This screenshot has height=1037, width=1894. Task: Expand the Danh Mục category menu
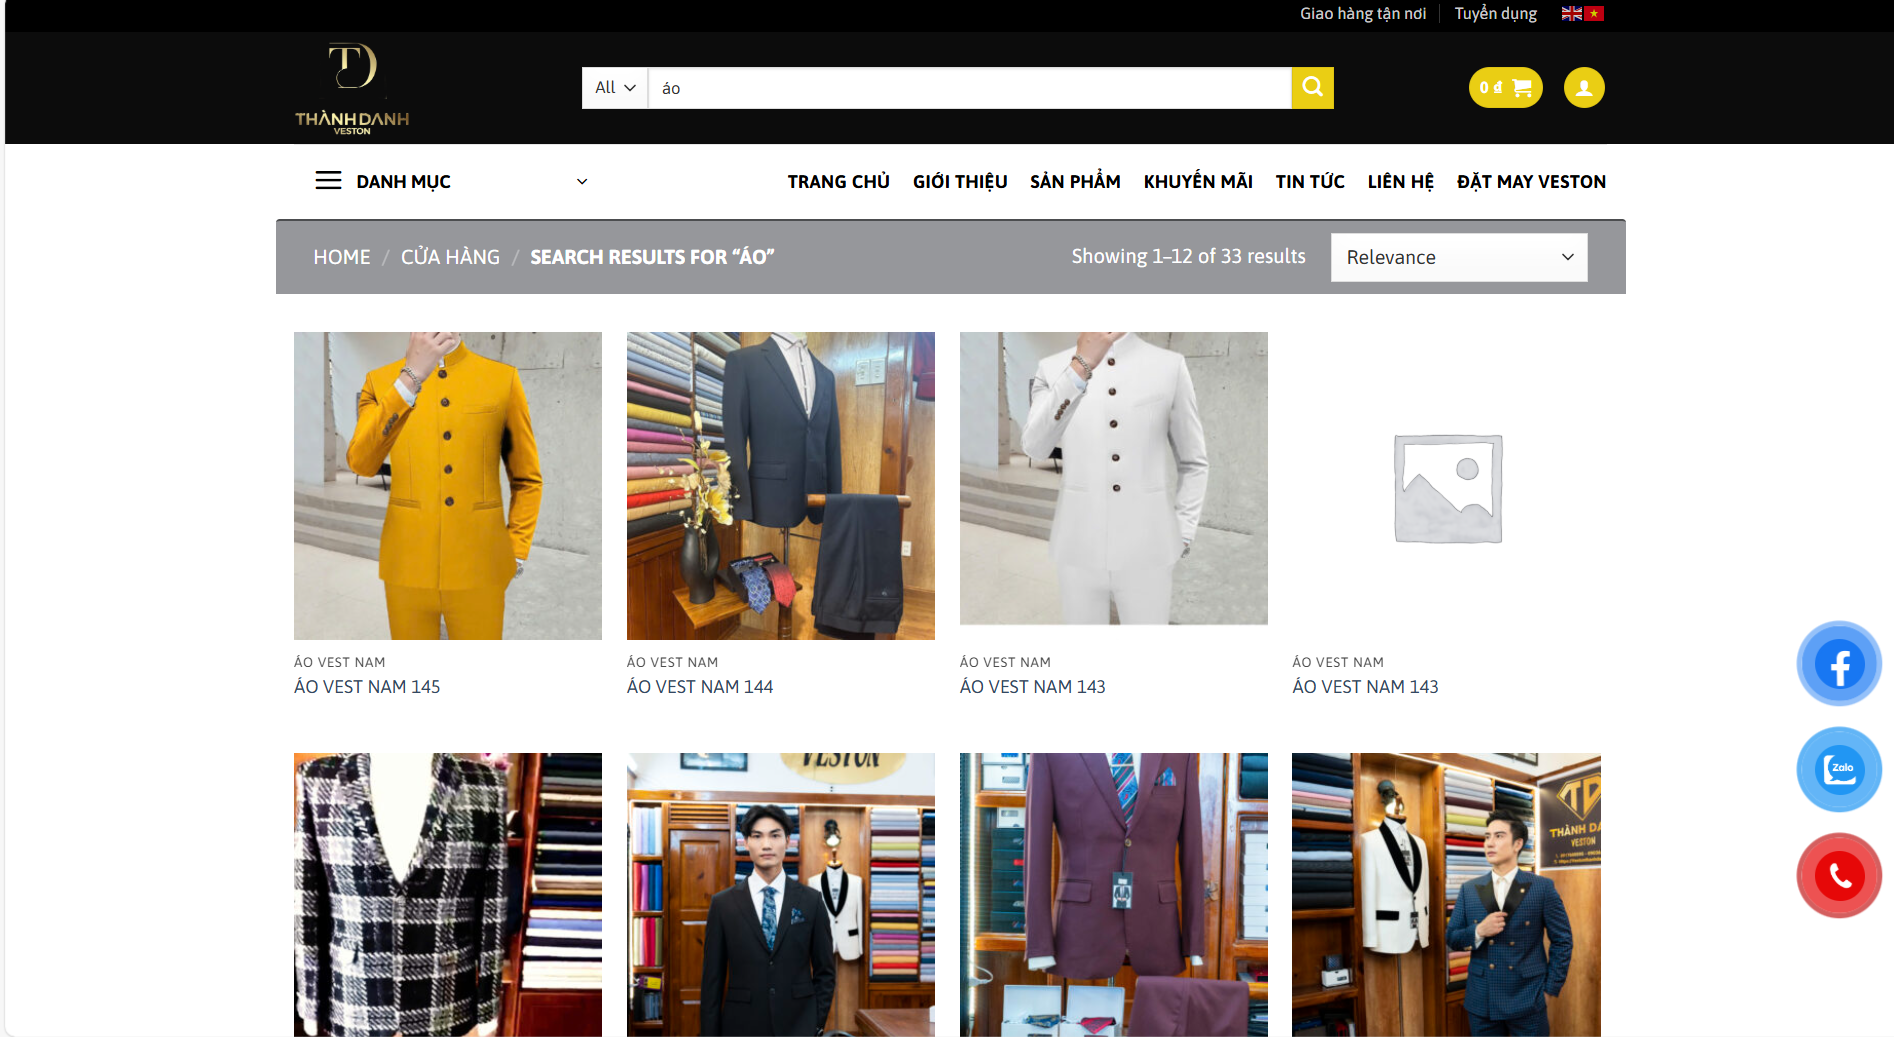pos(451,181)
